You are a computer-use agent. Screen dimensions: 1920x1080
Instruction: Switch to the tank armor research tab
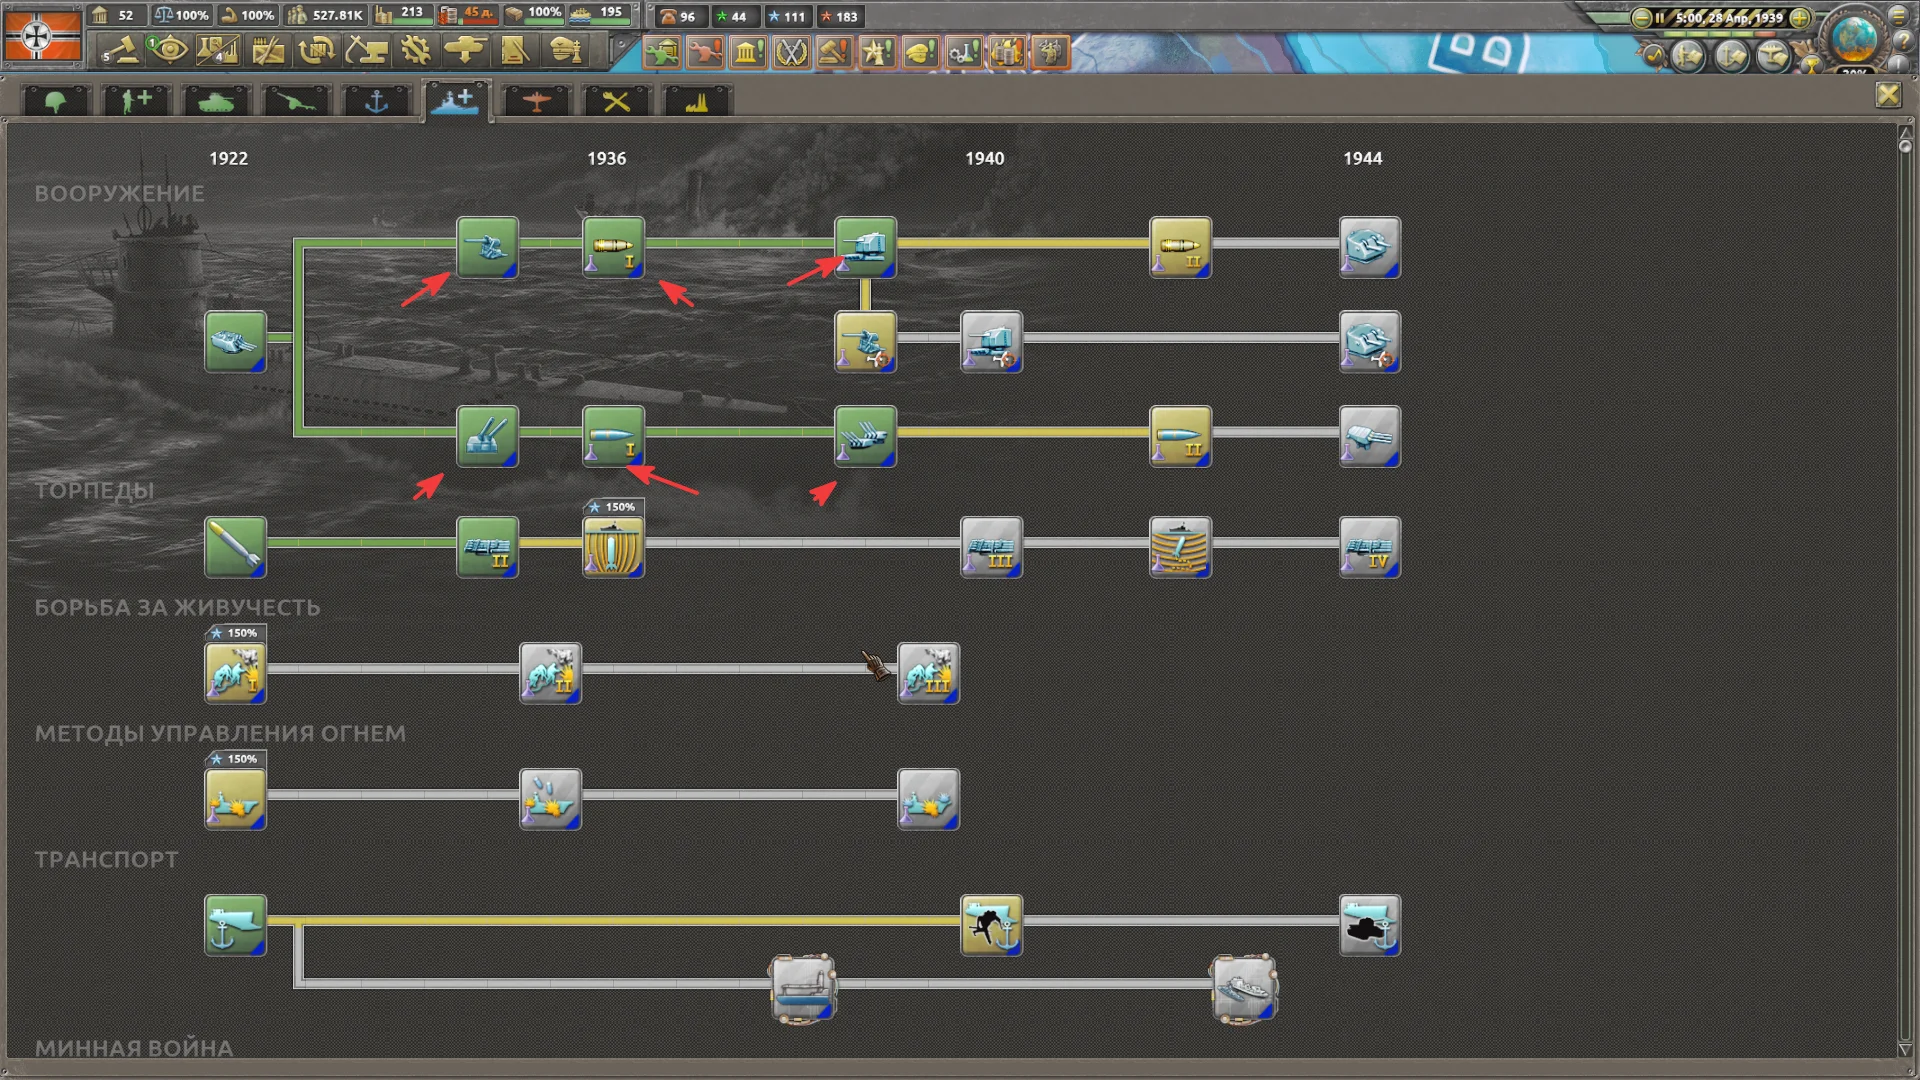click(216, 101)
